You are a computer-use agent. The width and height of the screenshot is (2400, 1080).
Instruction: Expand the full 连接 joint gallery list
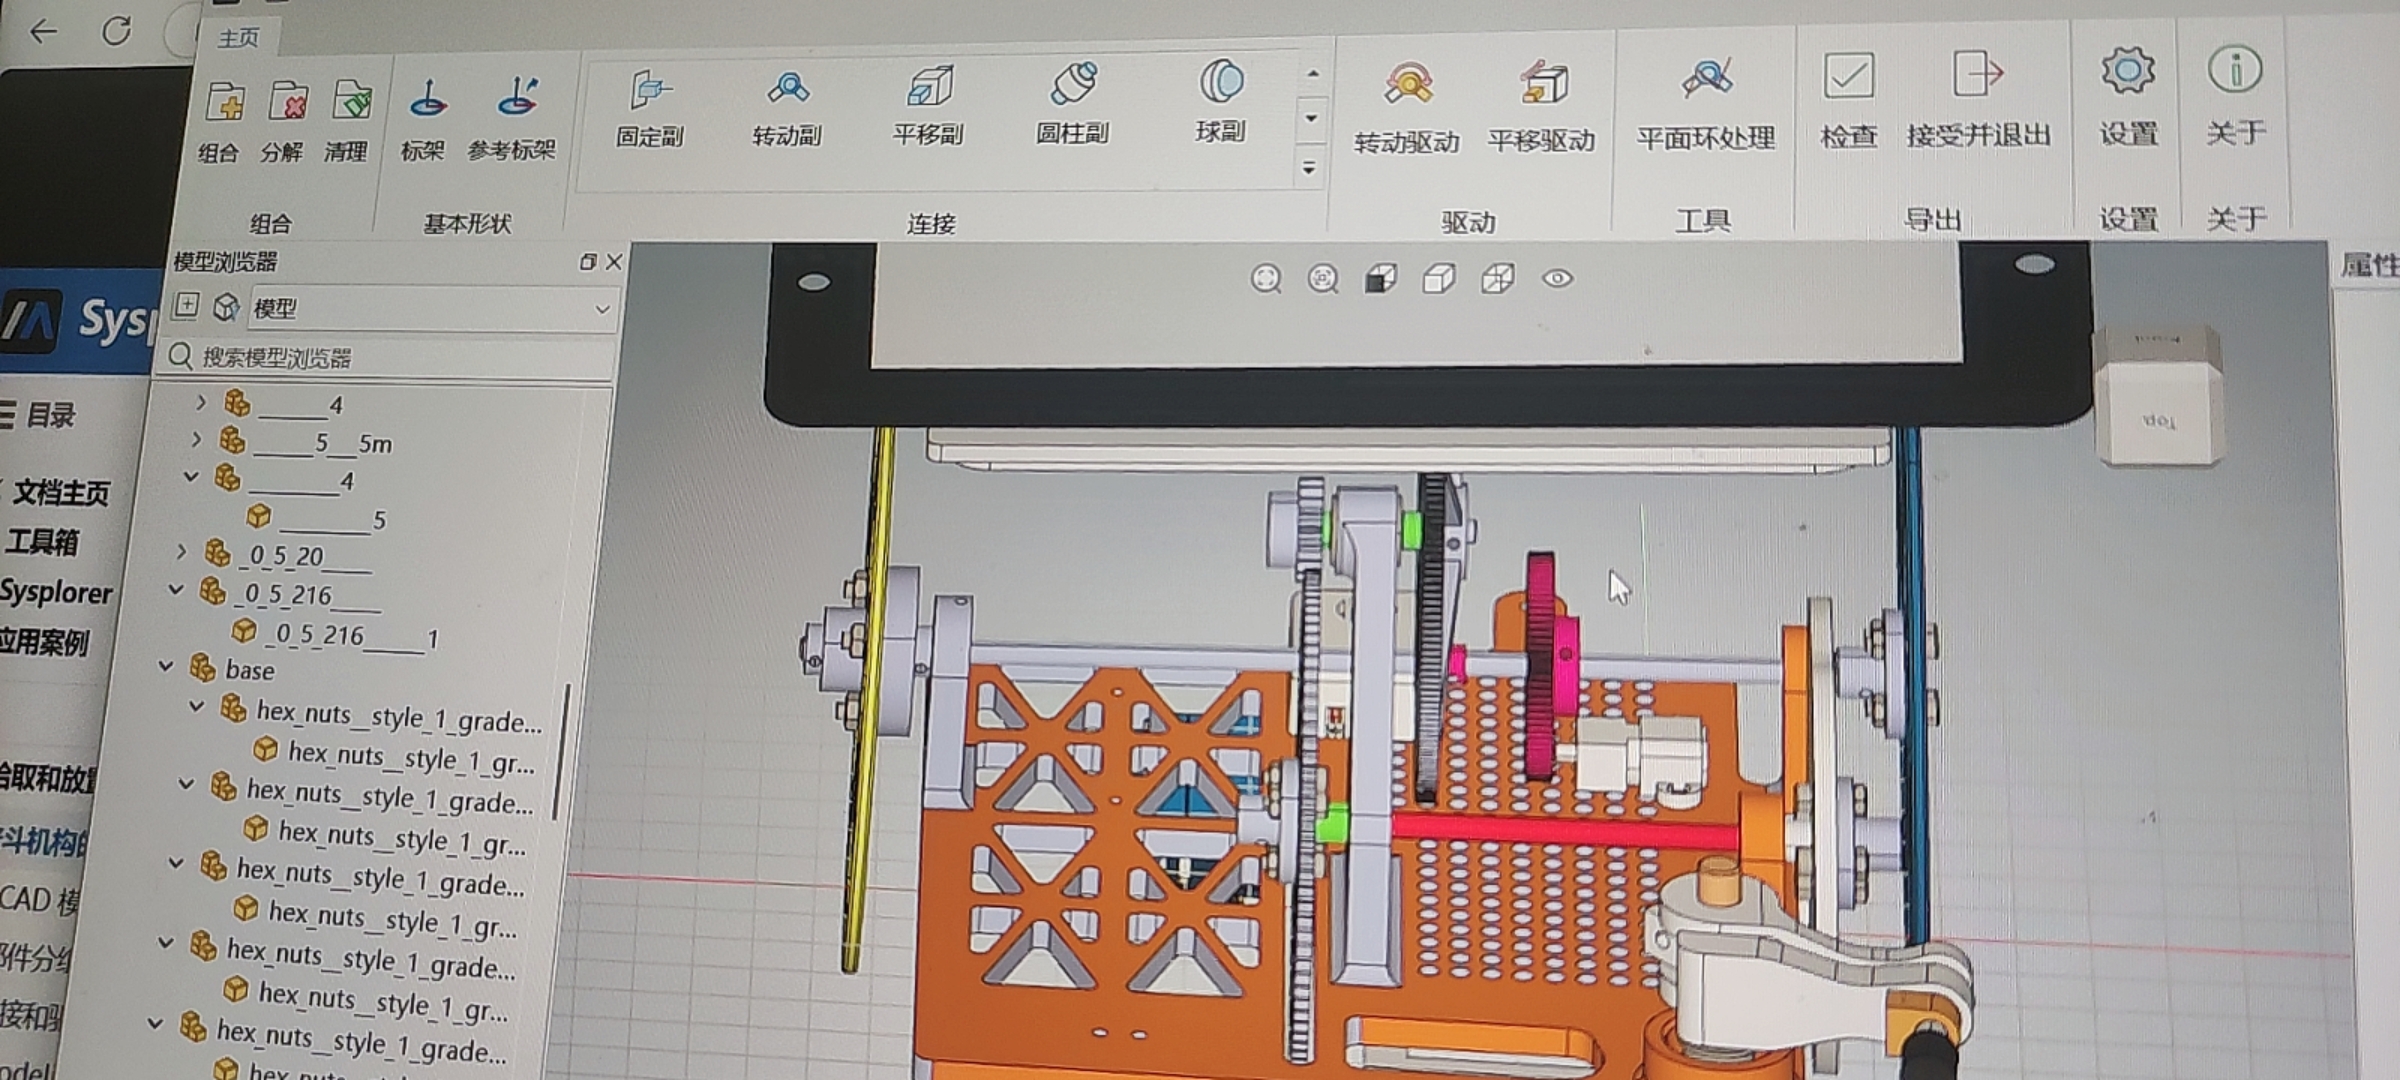pos(1310,168)
